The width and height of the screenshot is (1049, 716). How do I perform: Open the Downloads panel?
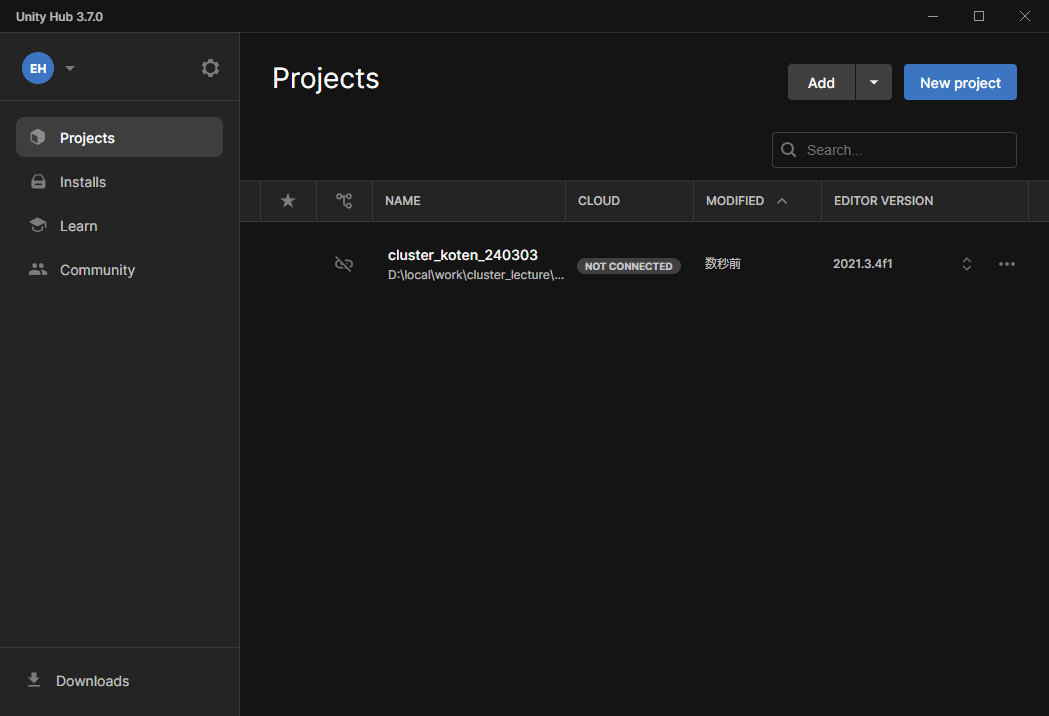(x=119, y=681)
